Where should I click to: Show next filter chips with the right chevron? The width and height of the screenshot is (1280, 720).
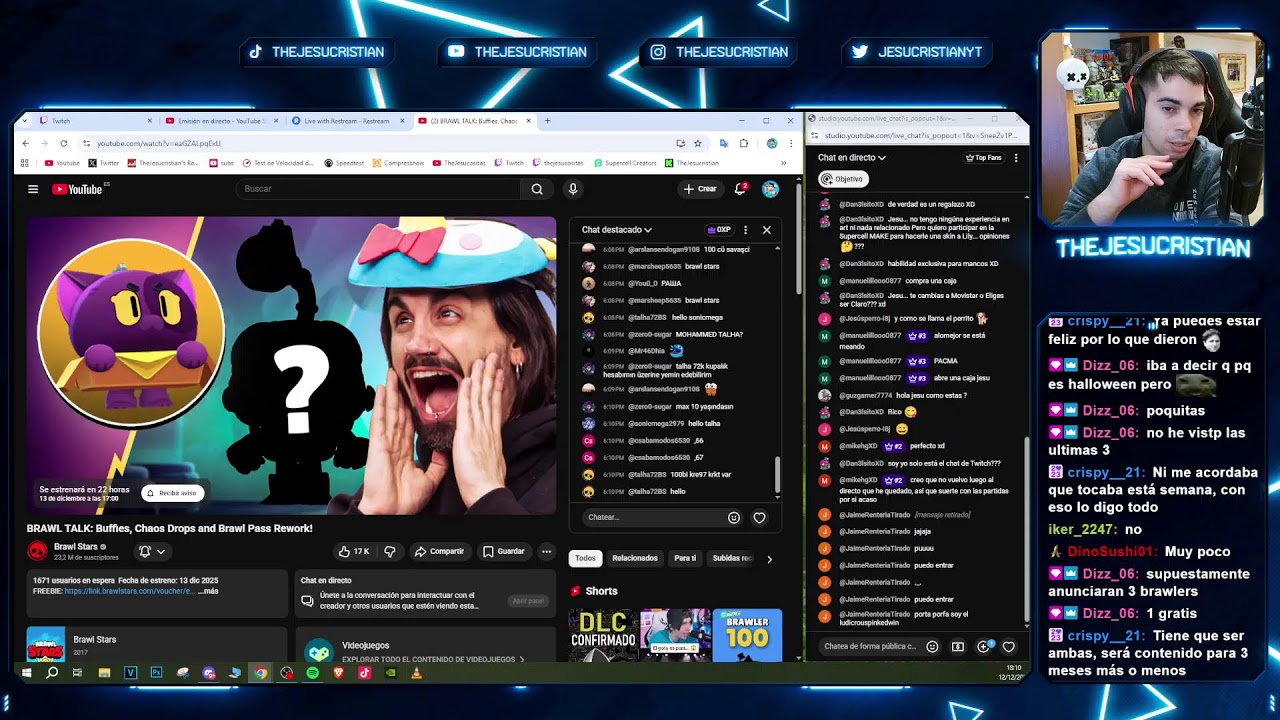[769, 559]
